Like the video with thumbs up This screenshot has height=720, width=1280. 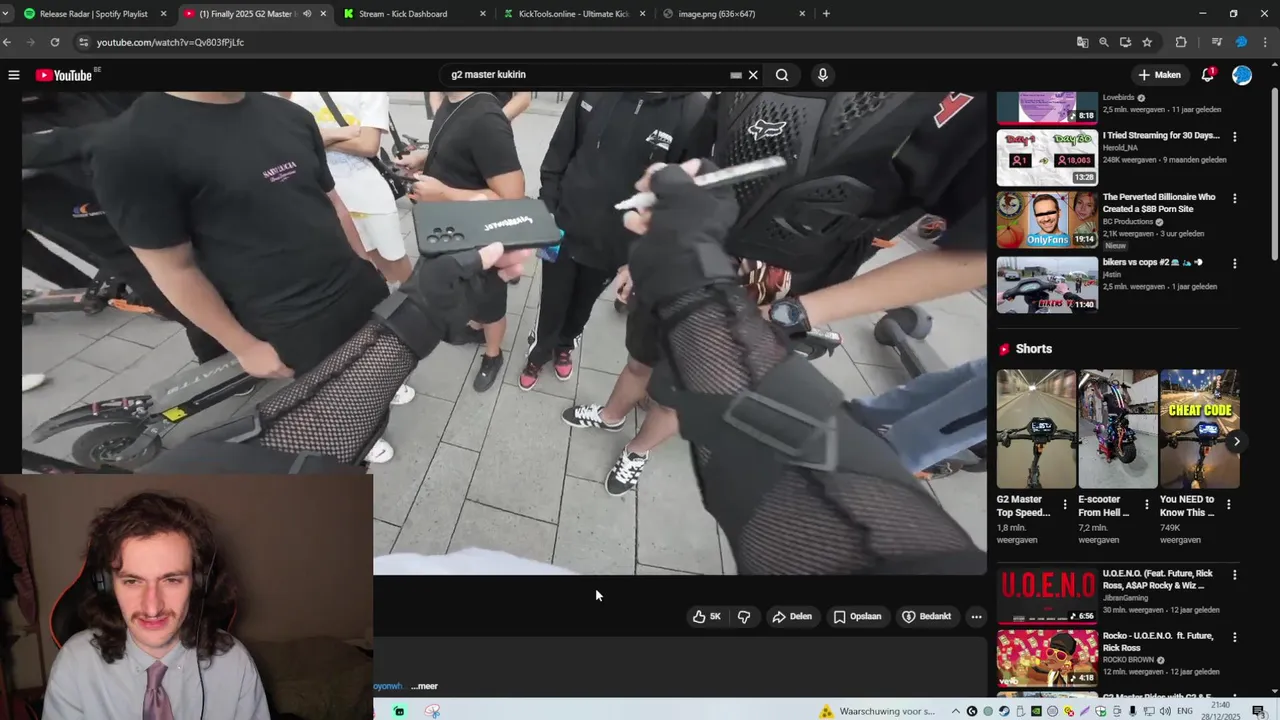pyautogui.click(x=707, y=616)
